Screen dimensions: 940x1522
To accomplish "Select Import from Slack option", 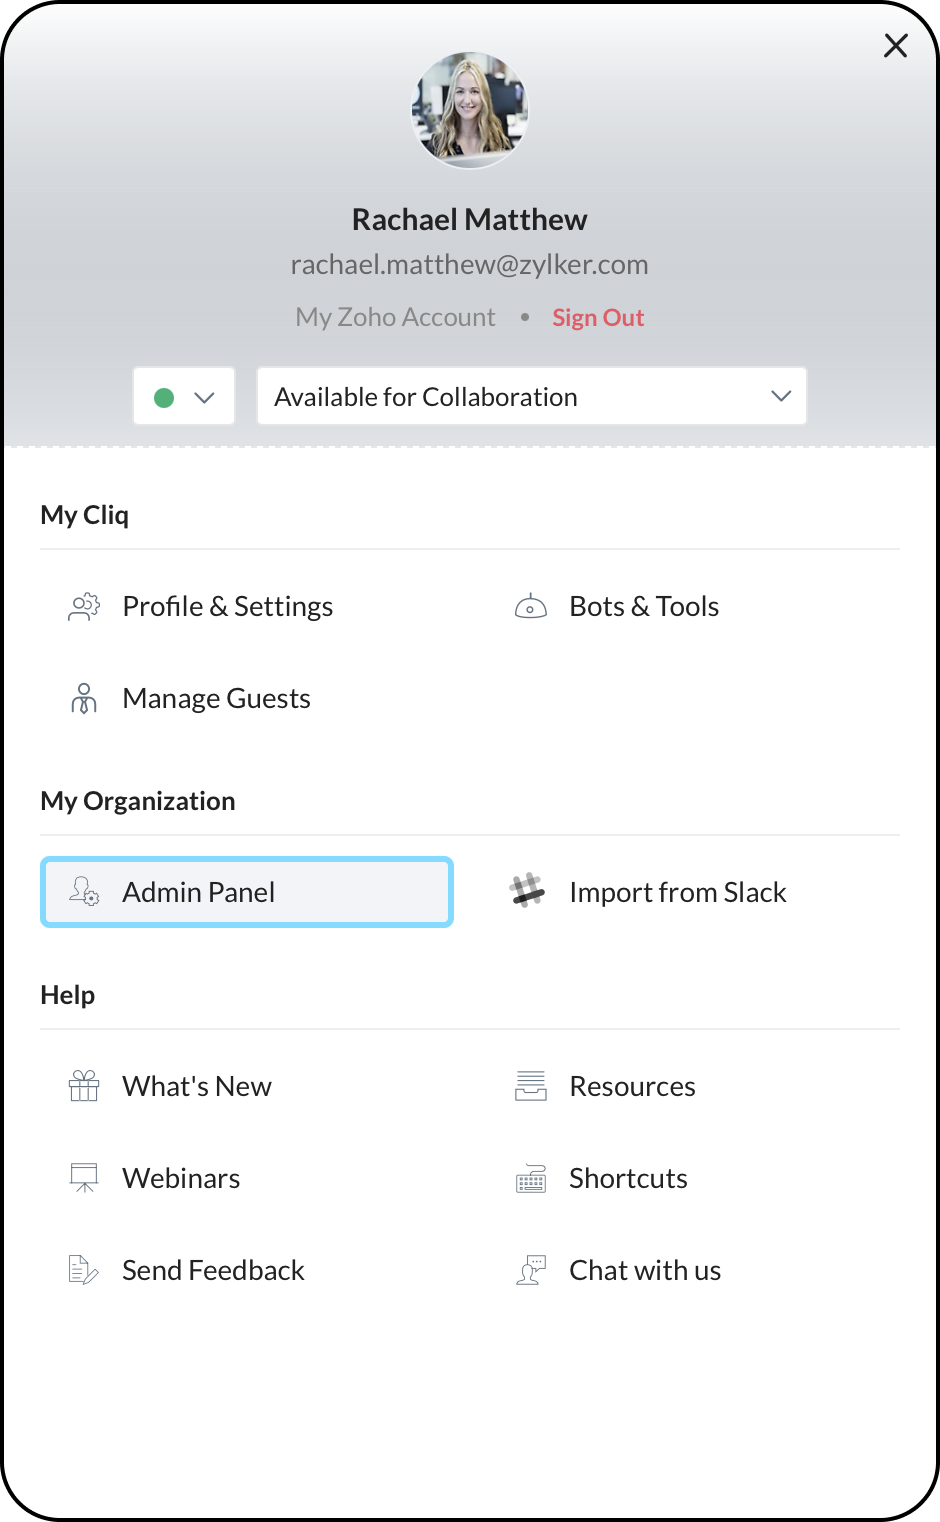I will pos(677,892).
